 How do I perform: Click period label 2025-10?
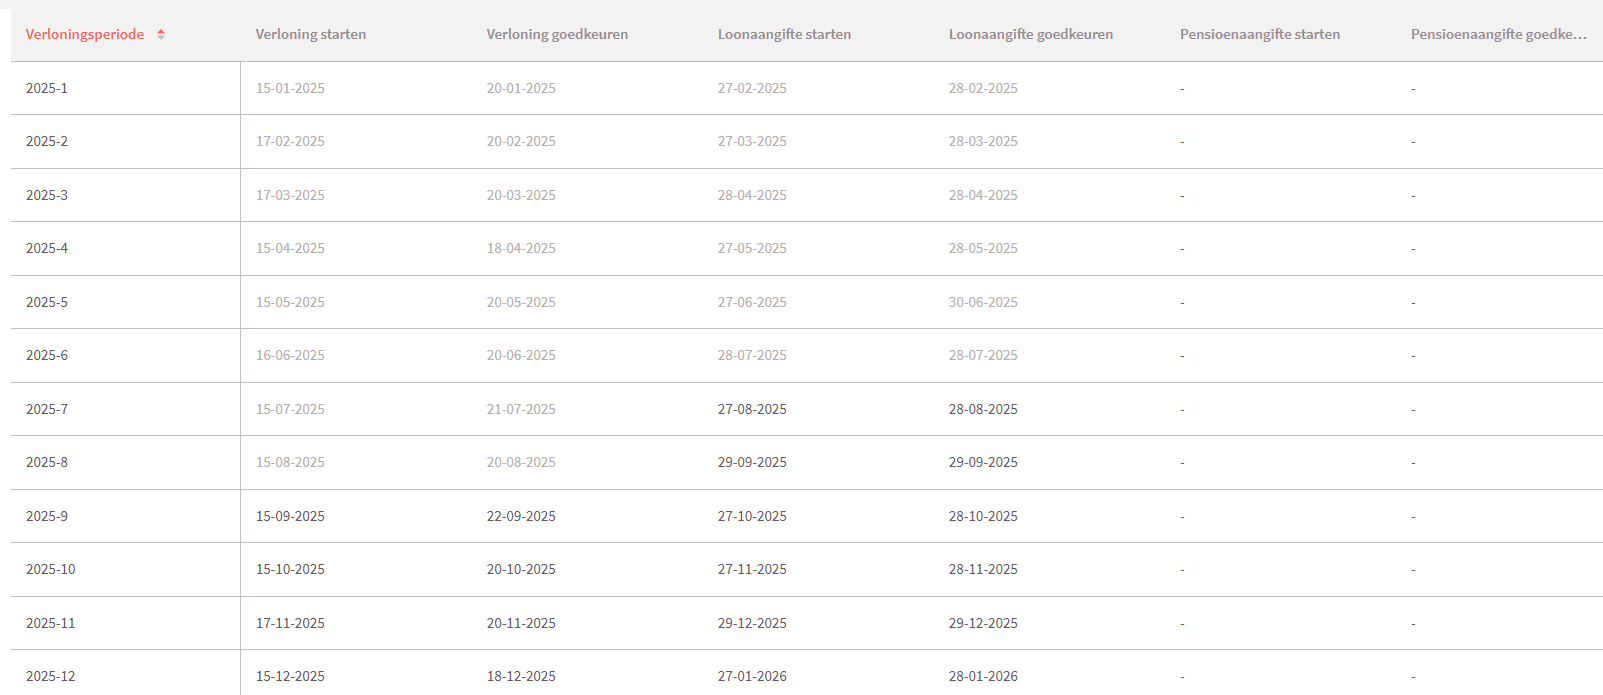[51, 569]
